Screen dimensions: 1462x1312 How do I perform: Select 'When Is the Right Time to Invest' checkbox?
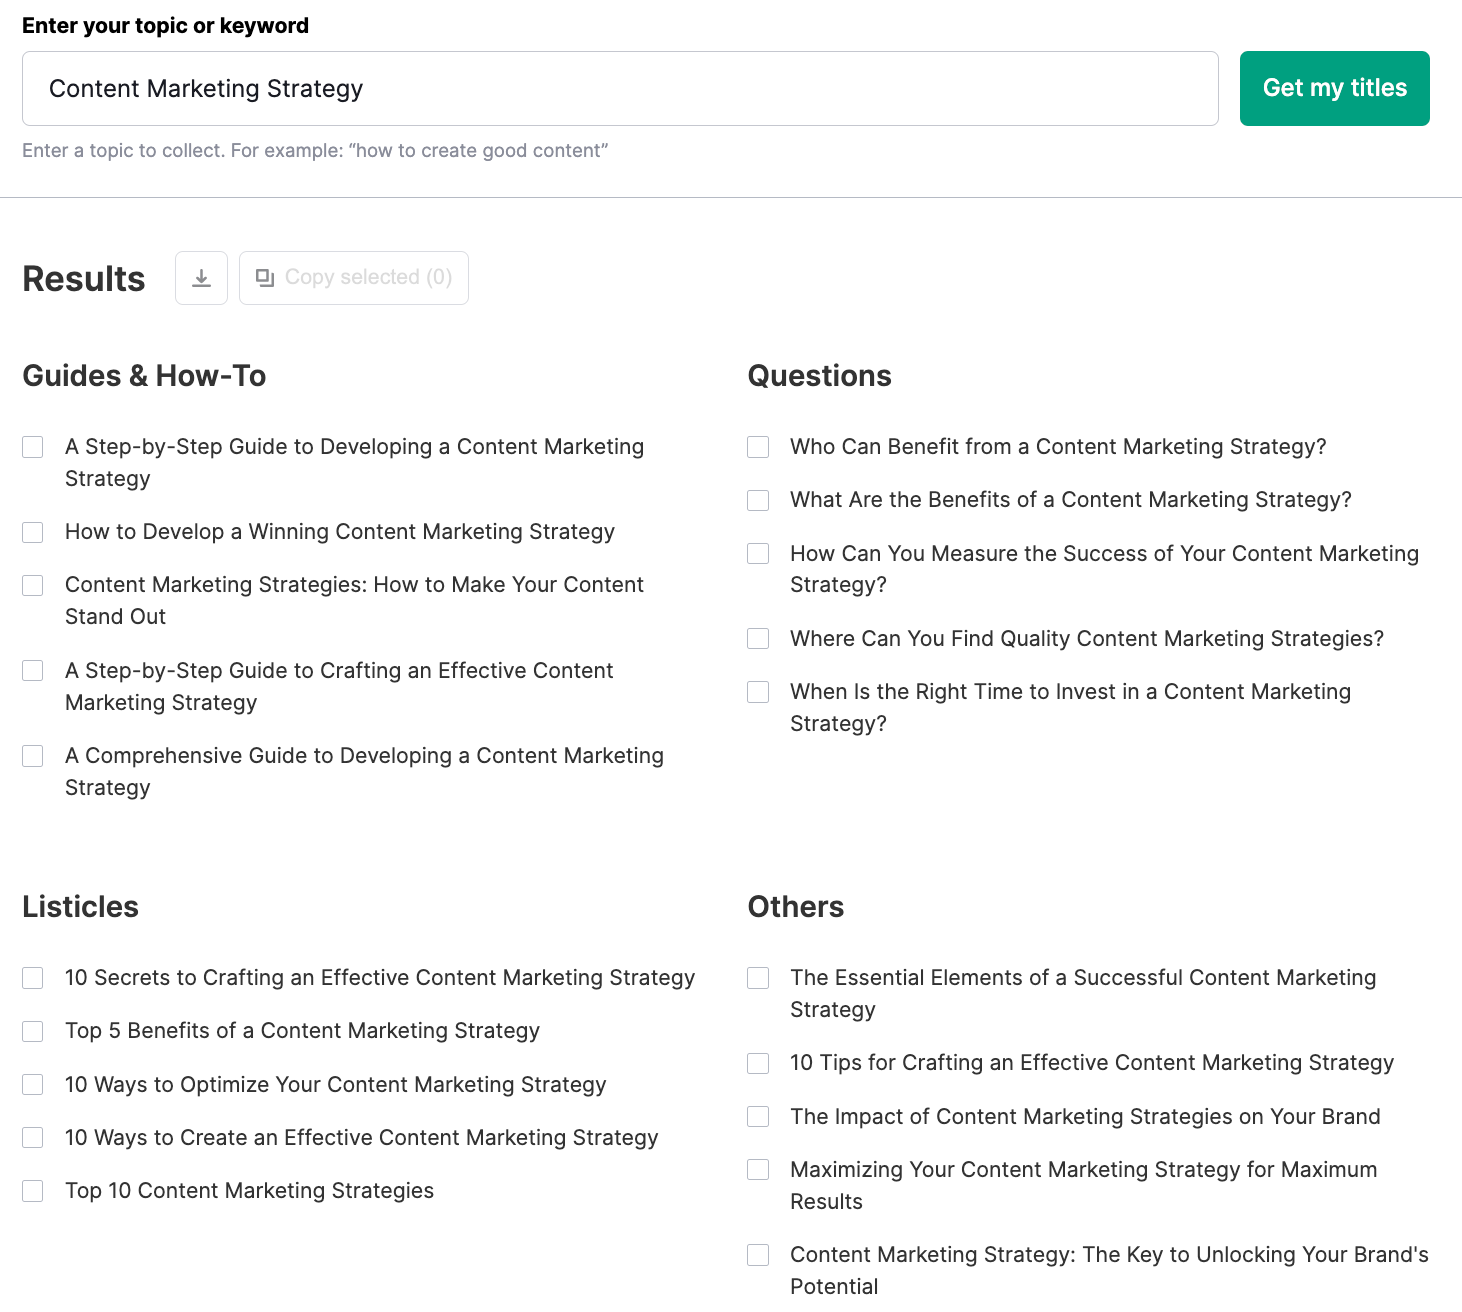tap(758, 692)
